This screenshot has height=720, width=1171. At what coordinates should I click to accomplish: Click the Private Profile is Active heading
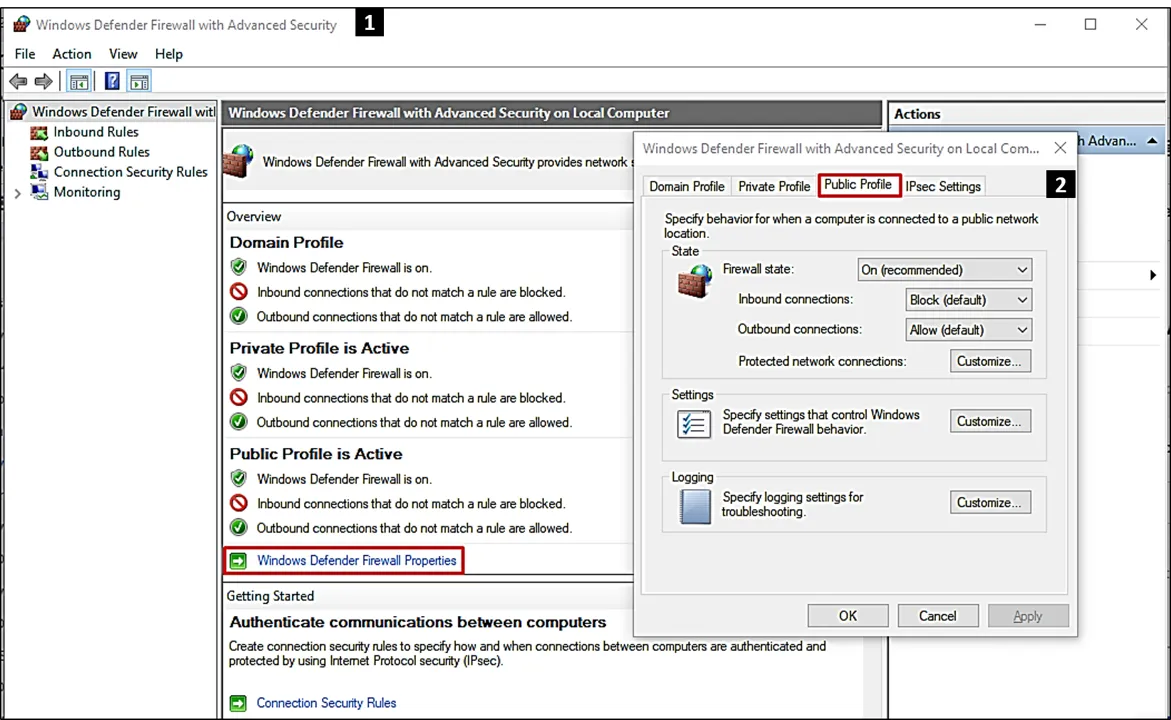coord(319,348)
